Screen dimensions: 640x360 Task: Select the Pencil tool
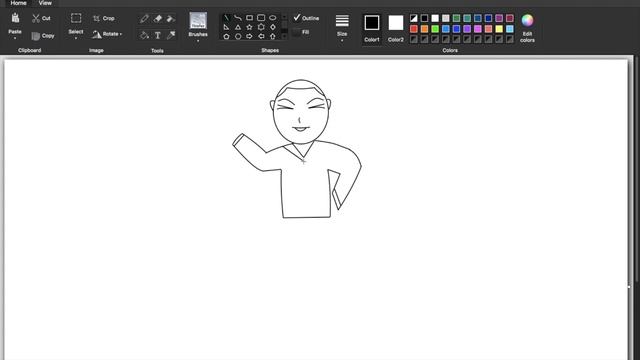[144, 18]
